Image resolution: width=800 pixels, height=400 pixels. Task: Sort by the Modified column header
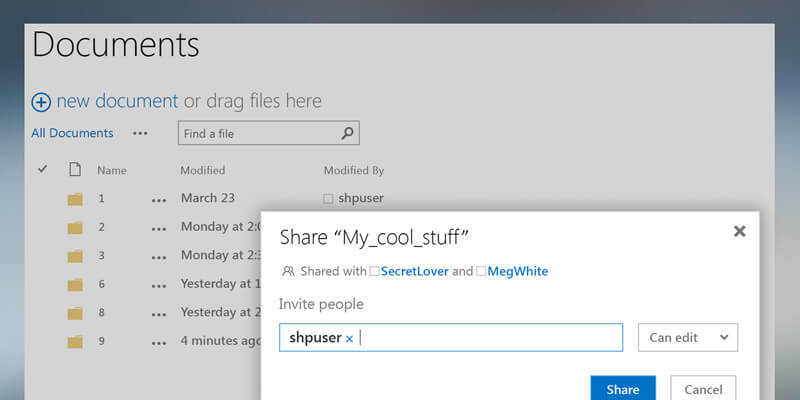(202, 170)
